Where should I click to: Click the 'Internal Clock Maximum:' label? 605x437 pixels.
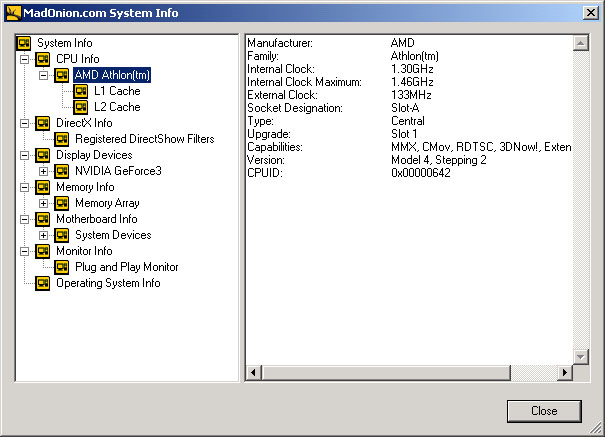tap(304, 82)
